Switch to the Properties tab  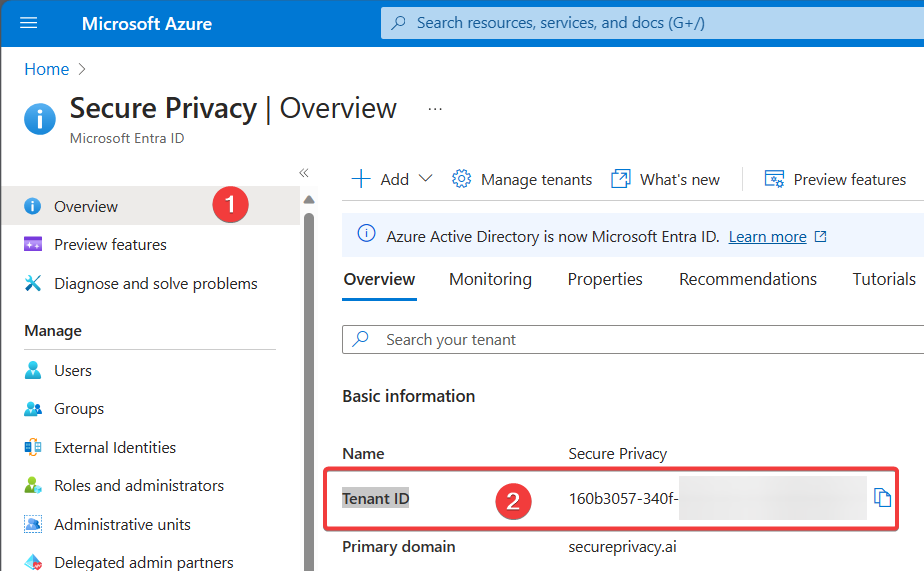coord(605,279)
